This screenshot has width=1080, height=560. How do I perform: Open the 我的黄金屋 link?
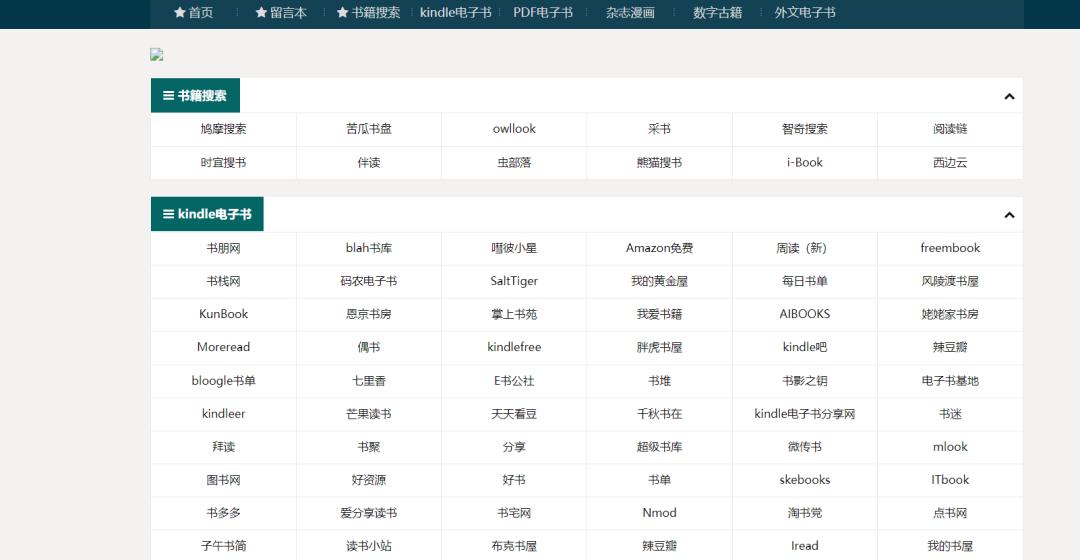click(x=659, y=281)
